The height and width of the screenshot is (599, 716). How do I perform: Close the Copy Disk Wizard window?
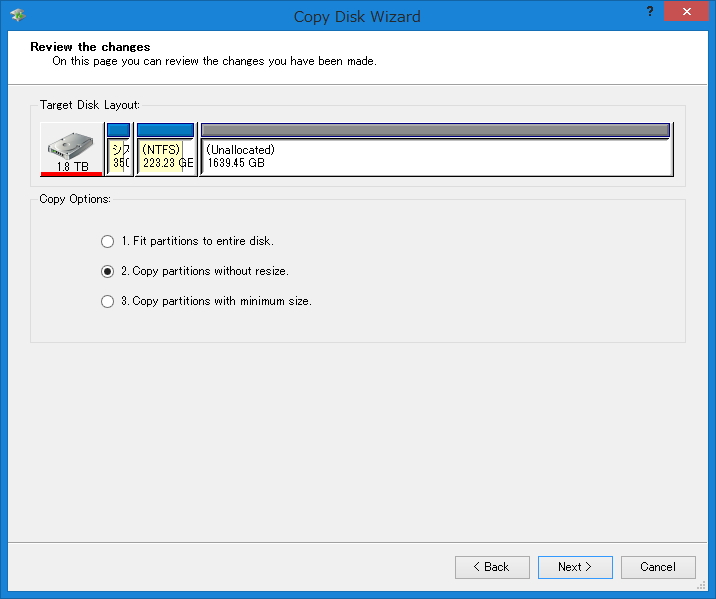pyautogui.click(x=686, y=11)
